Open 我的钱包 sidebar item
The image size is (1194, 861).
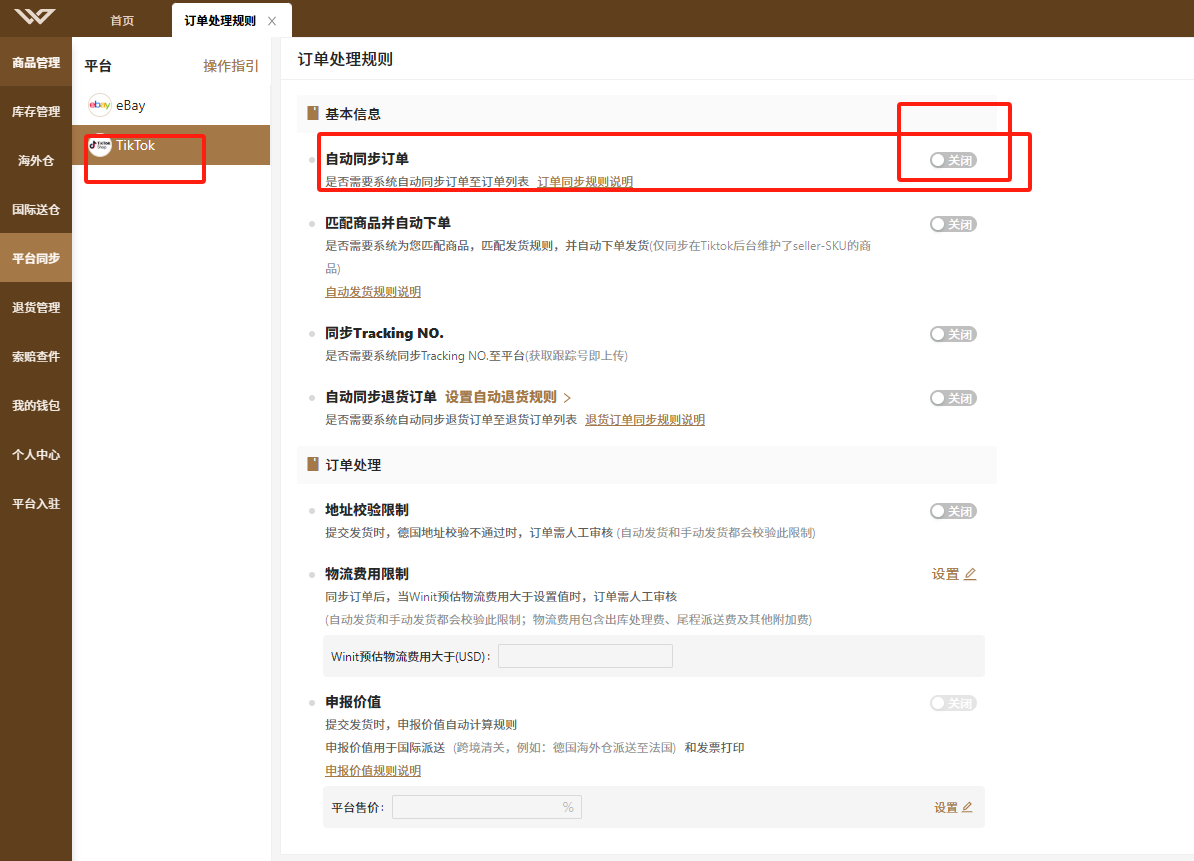[x=36, y=405]
